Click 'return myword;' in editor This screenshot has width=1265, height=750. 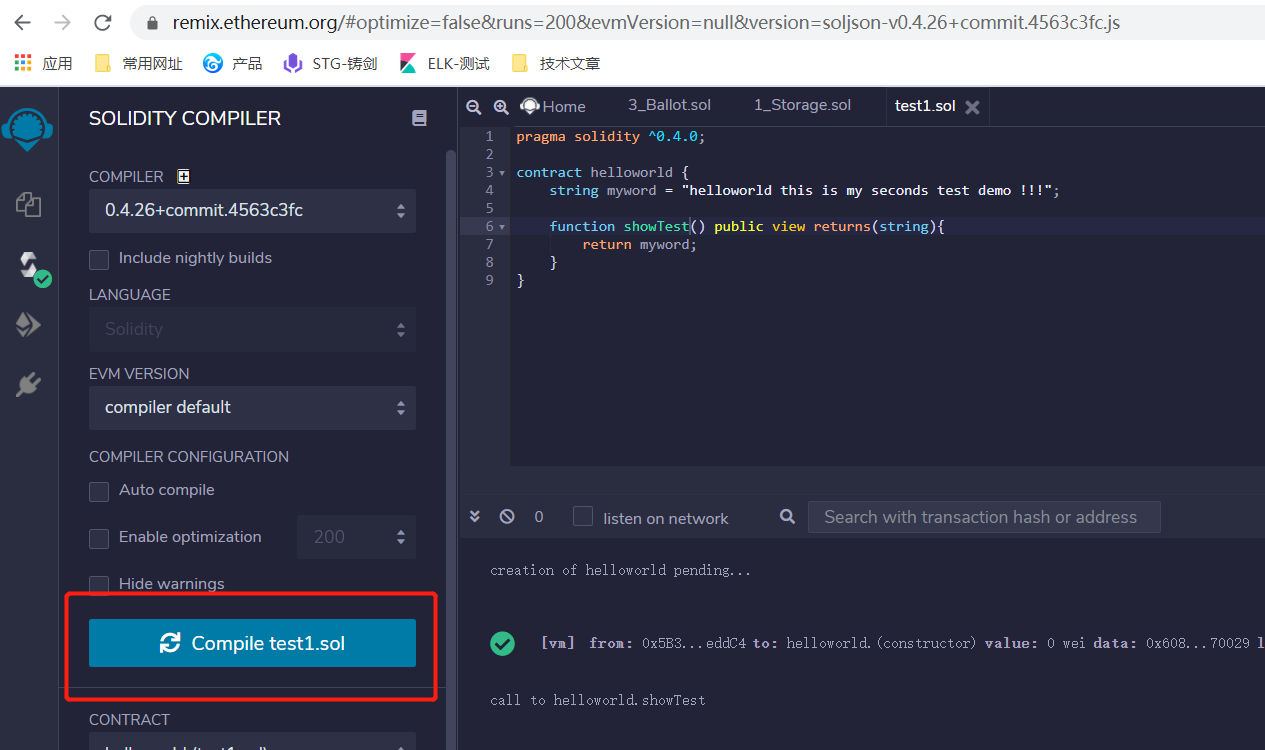click(639, 244)
